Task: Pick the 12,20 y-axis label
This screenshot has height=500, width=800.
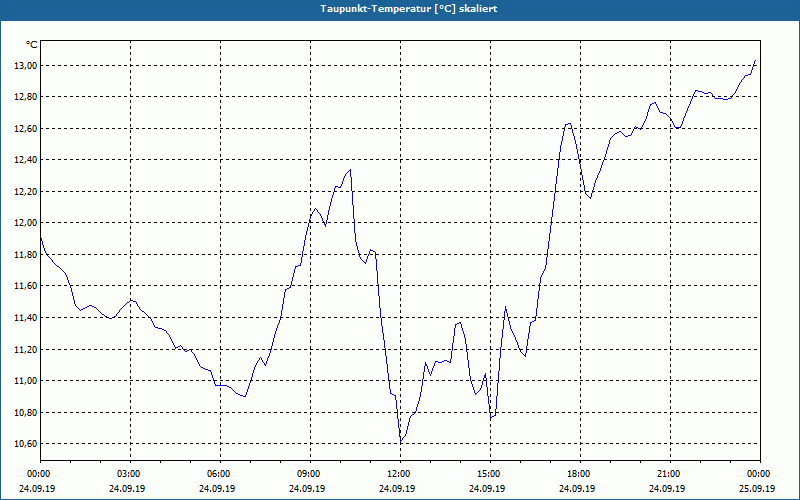Action: [x=25, y=192]
